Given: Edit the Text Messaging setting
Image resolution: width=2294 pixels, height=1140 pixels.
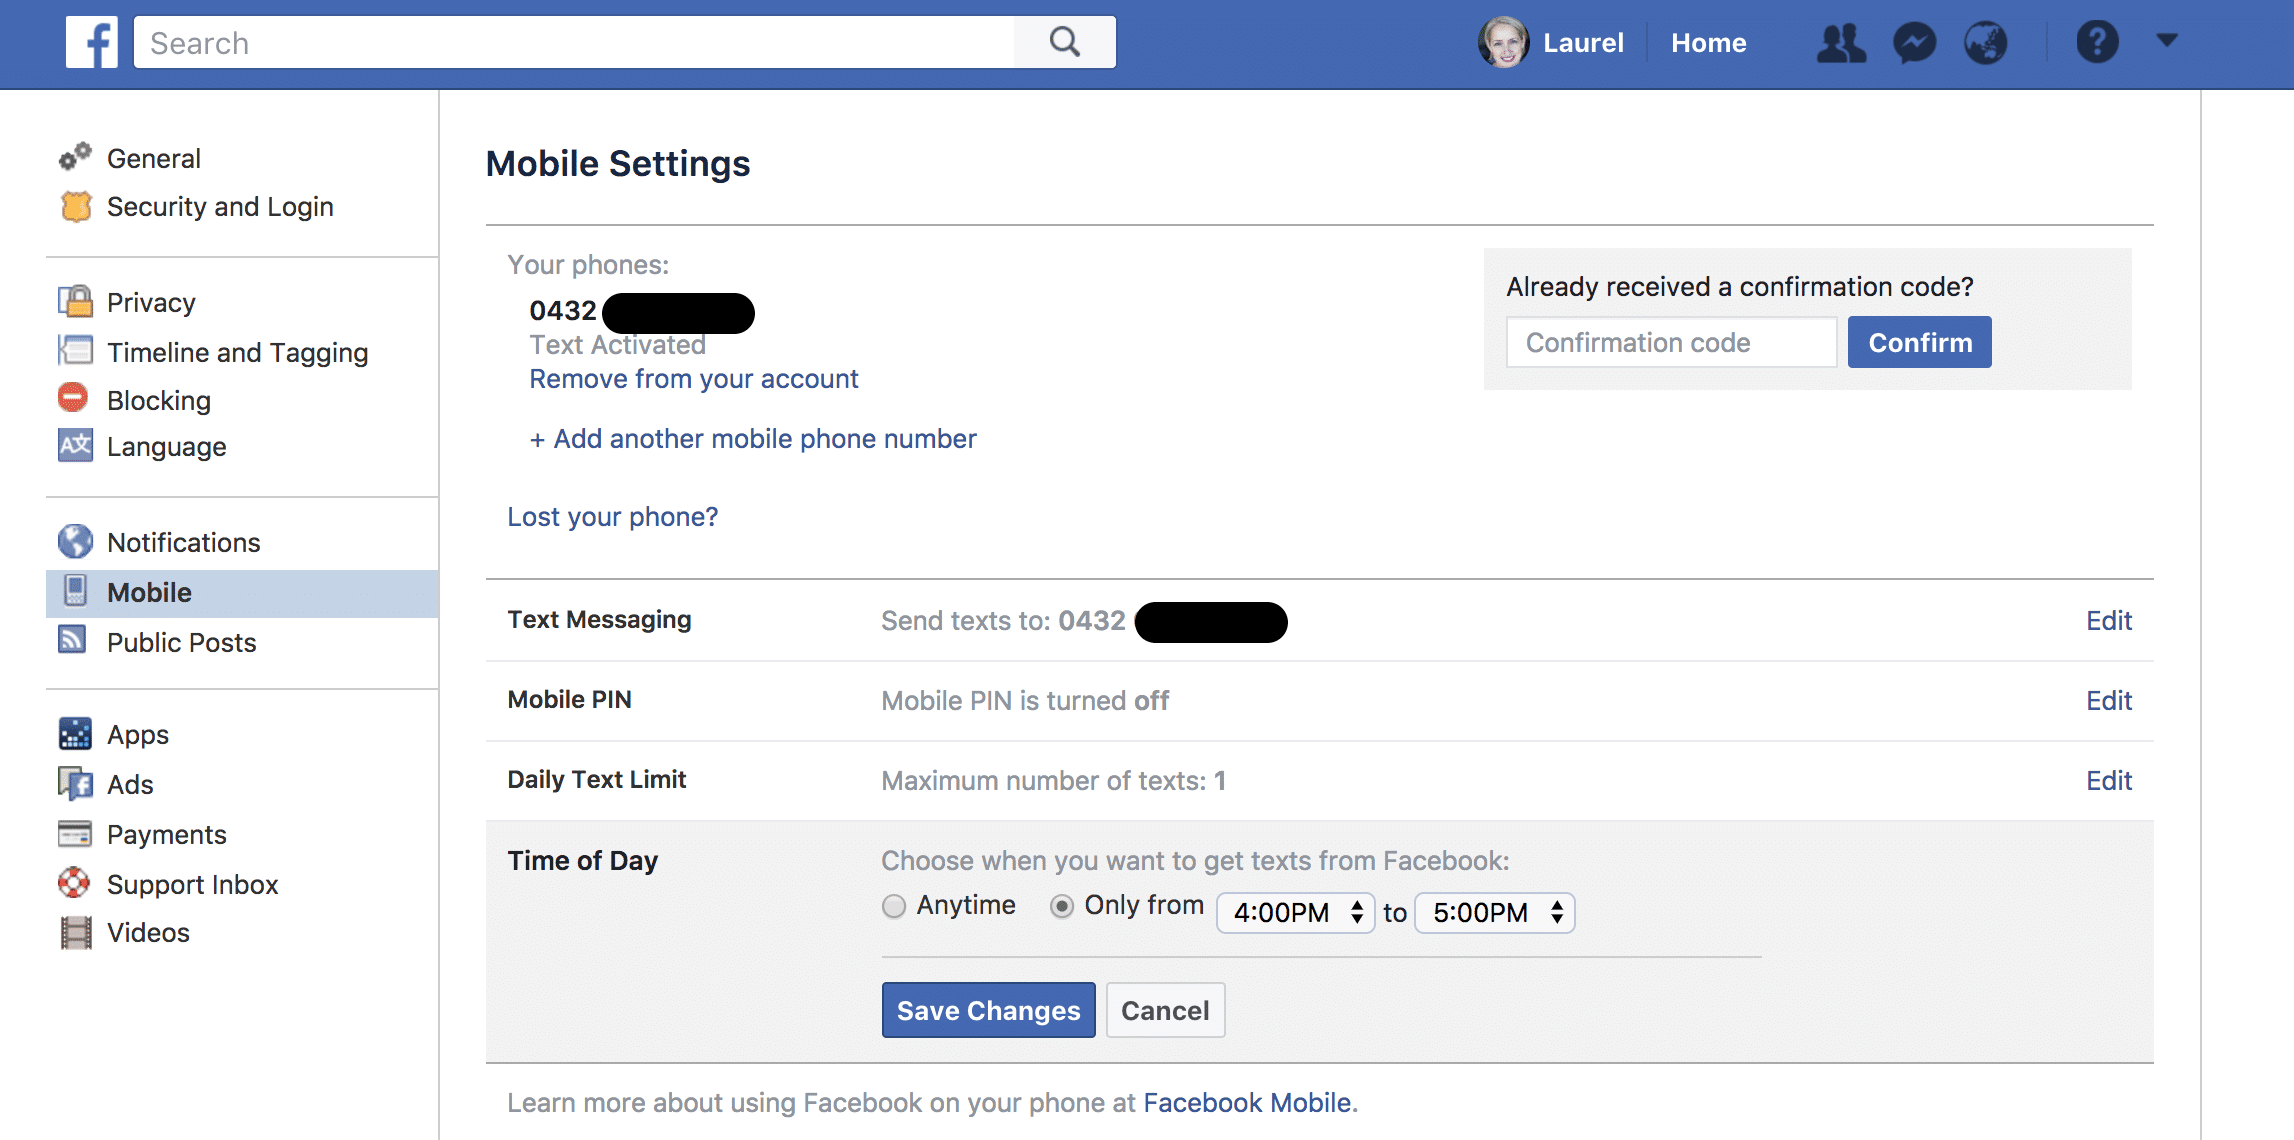Looking at the screenshot, I should click(x=2109, y=621).
